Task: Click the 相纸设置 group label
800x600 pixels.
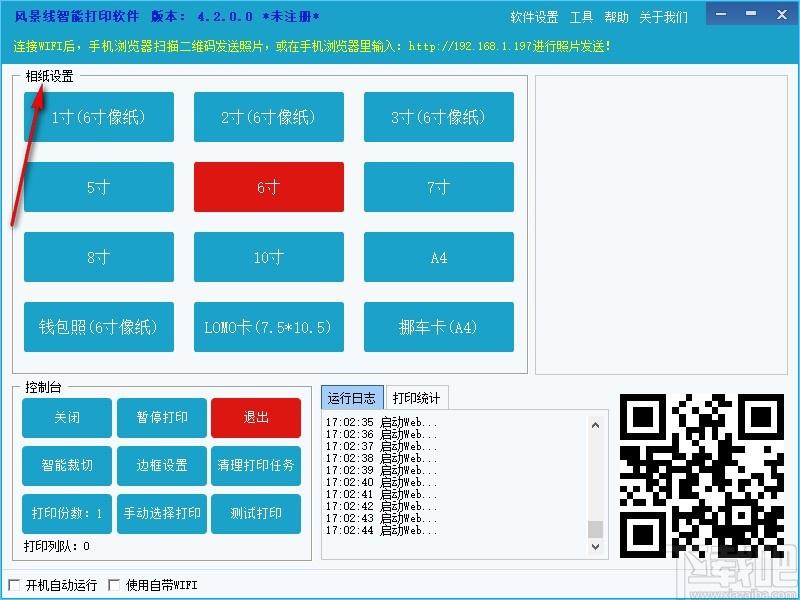Action: [49, 77]
